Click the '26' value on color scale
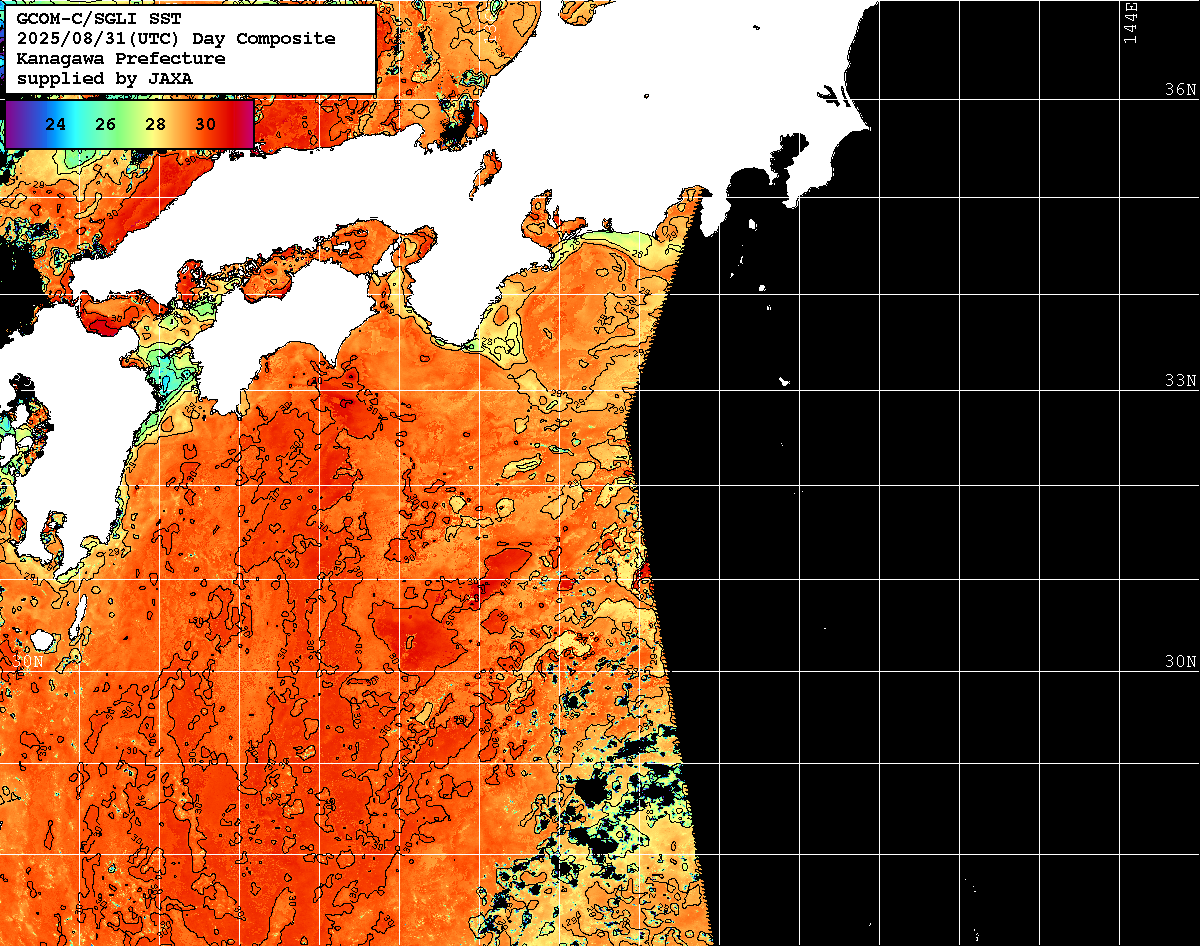This screenshot has width=1200, height=946. coord(106,124)
